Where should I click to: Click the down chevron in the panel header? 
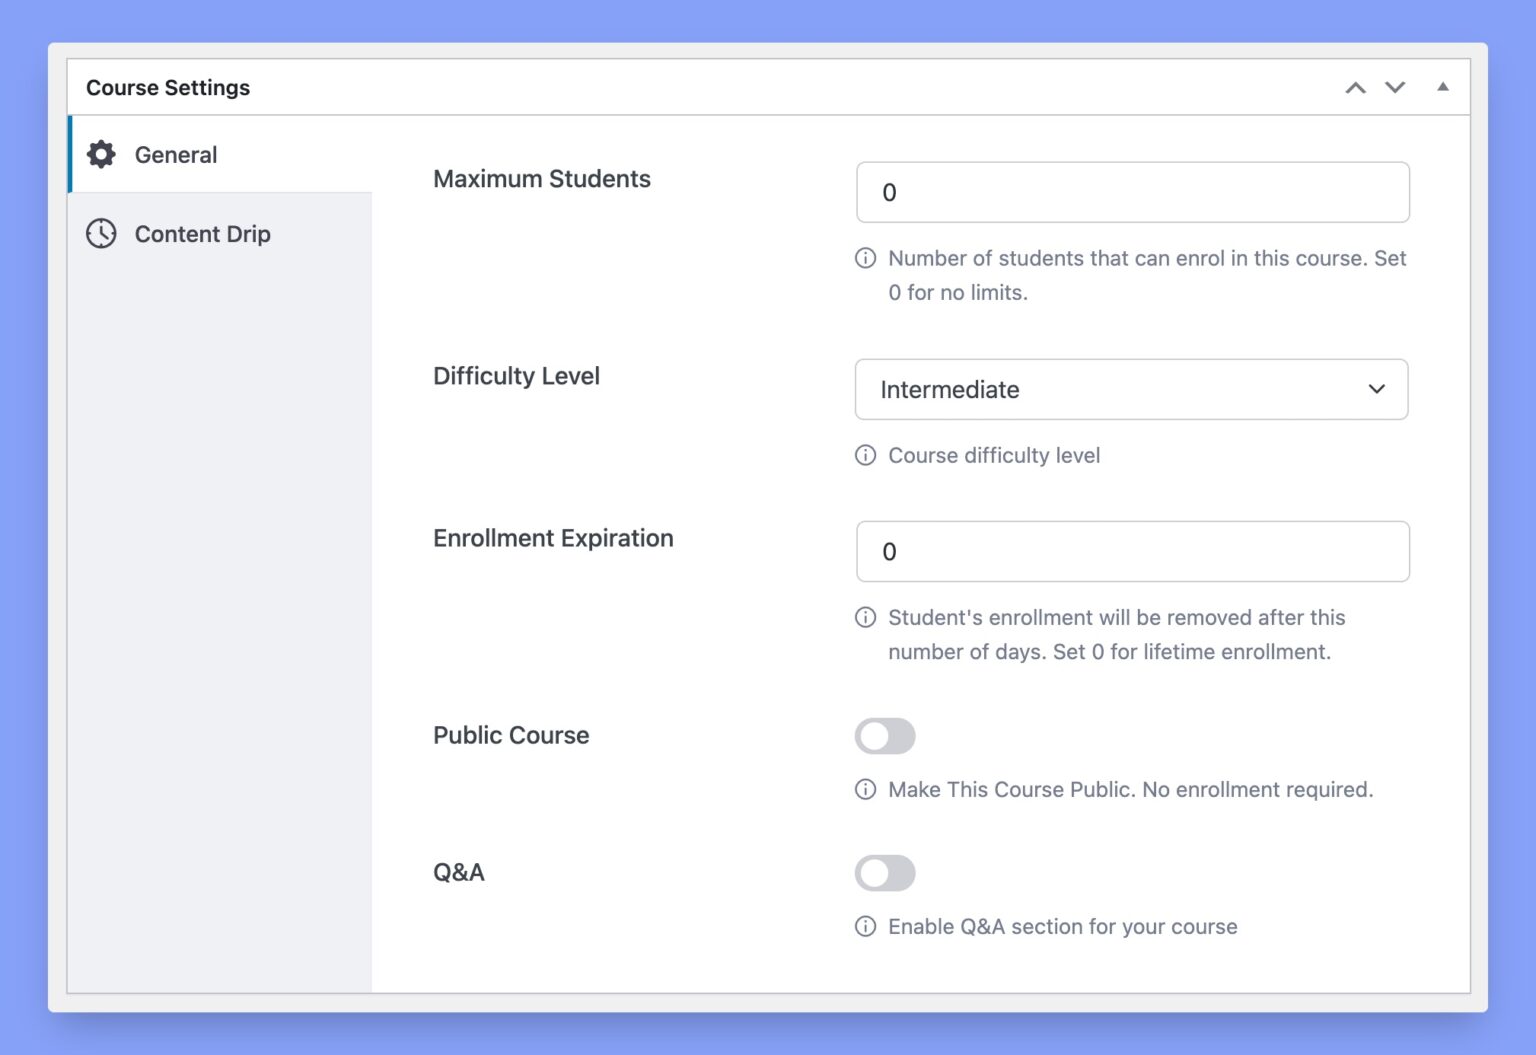[x=1395, y=88]
